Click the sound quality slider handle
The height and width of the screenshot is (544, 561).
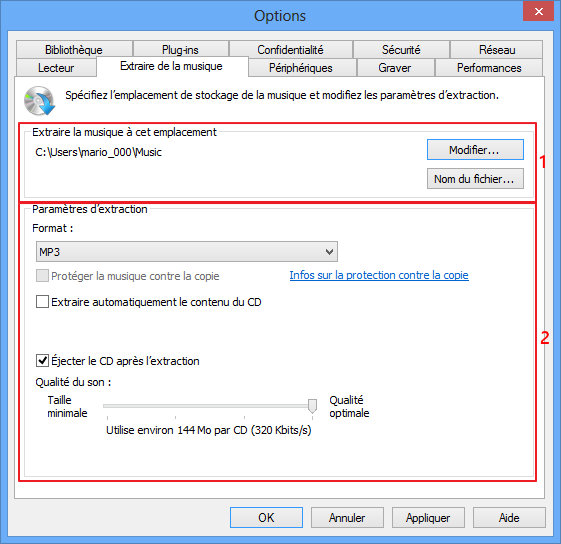312,406
